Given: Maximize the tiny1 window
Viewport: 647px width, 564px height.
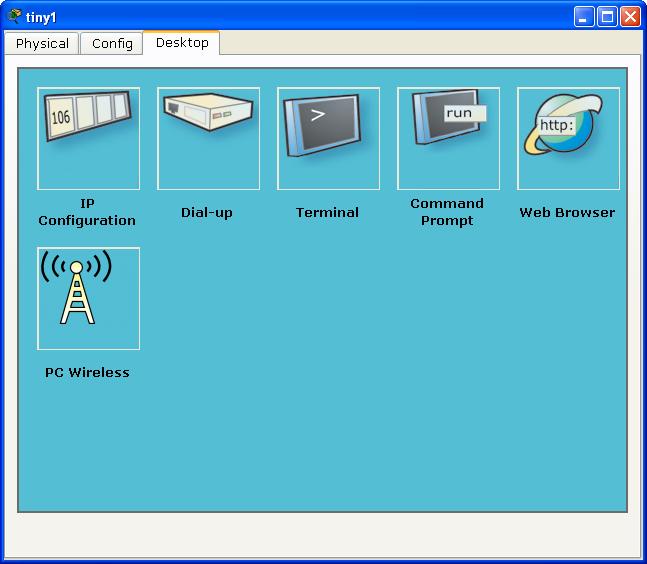Looking at the screenshot, I should click(607, 17).
